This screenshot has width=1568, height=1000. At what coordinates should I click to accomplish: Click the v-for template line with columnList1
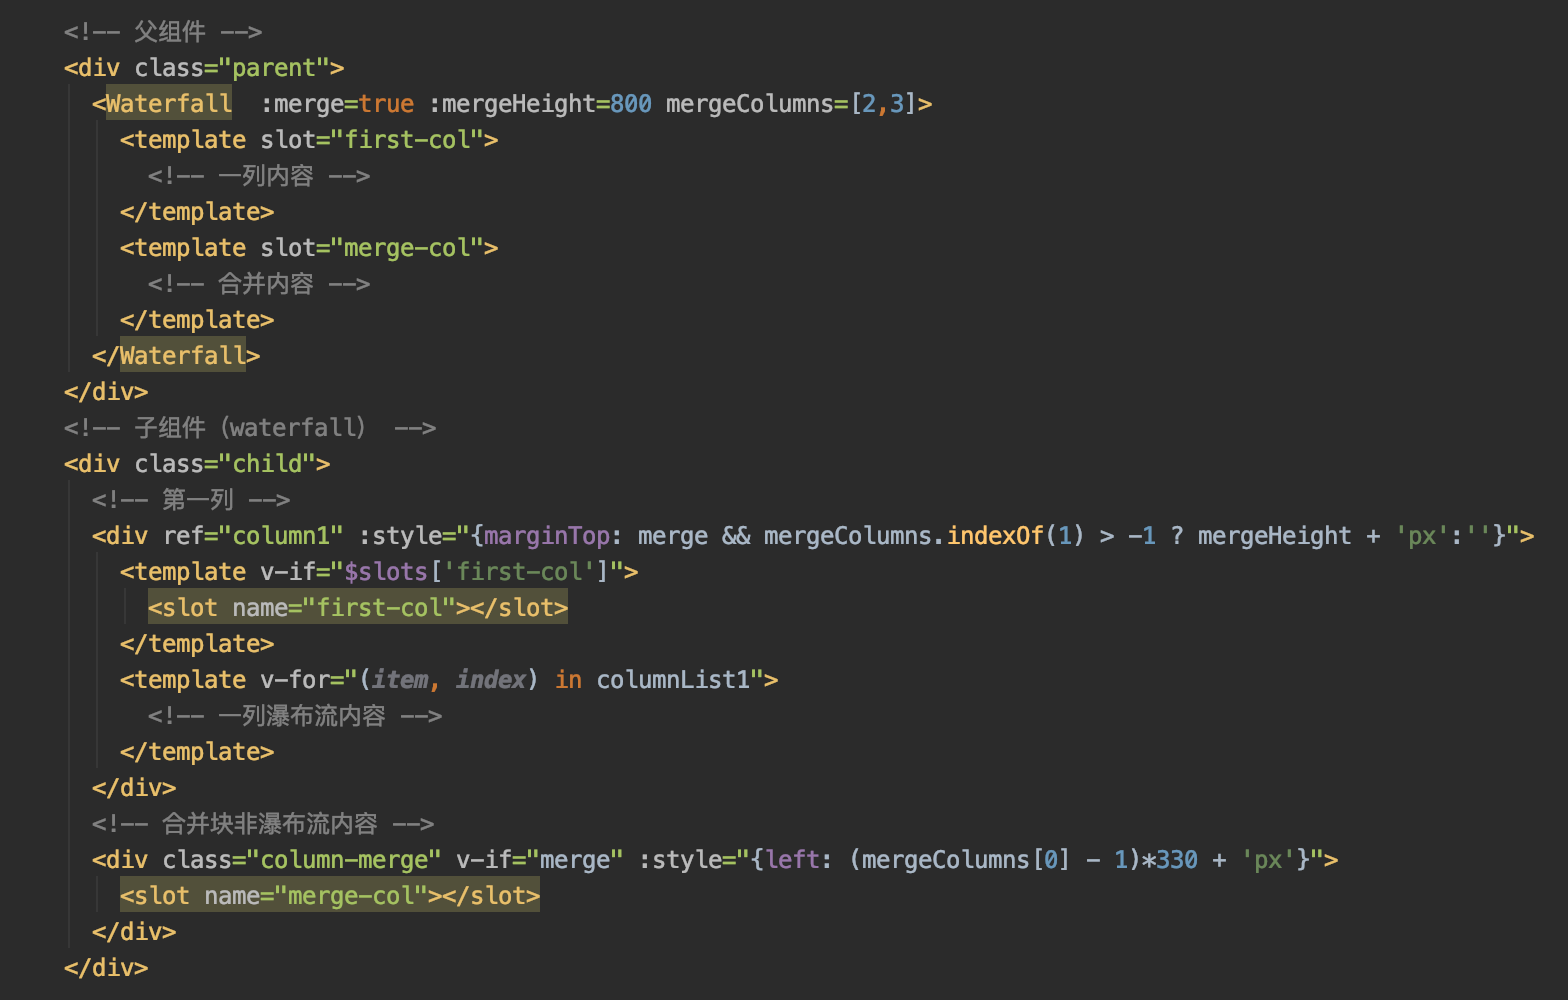coord(449,680)
